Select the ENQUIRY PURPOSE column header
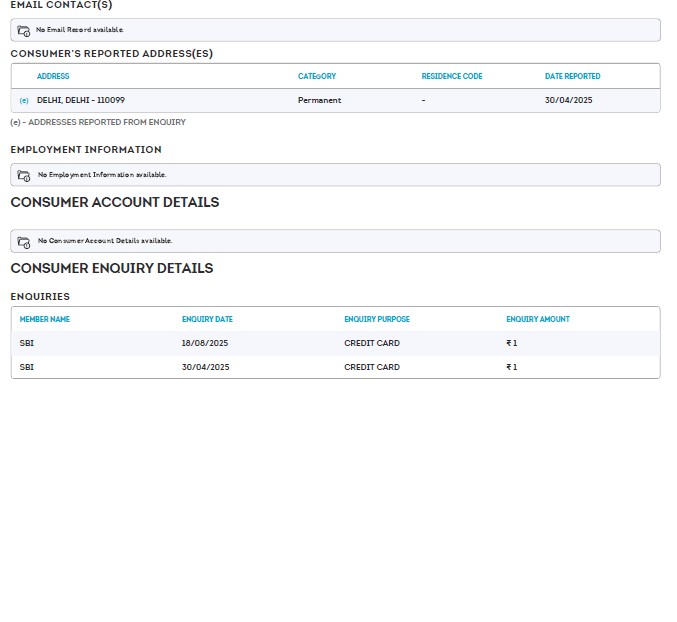This screenshot has width=677, height=622. pos(377,319)
